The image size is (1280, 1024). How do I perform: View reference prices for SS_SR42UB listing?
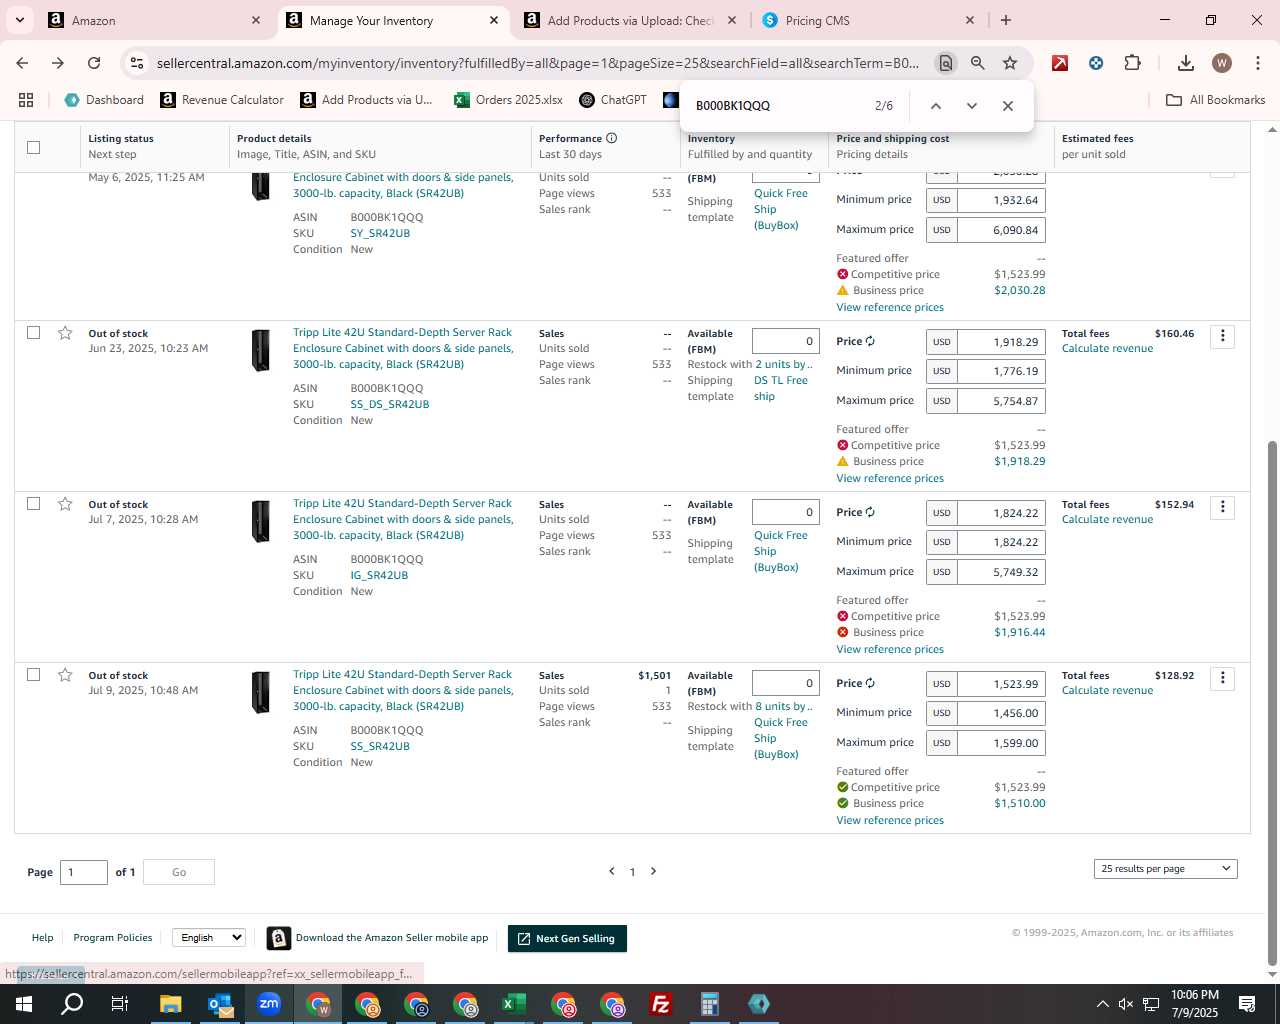point(890,820)
